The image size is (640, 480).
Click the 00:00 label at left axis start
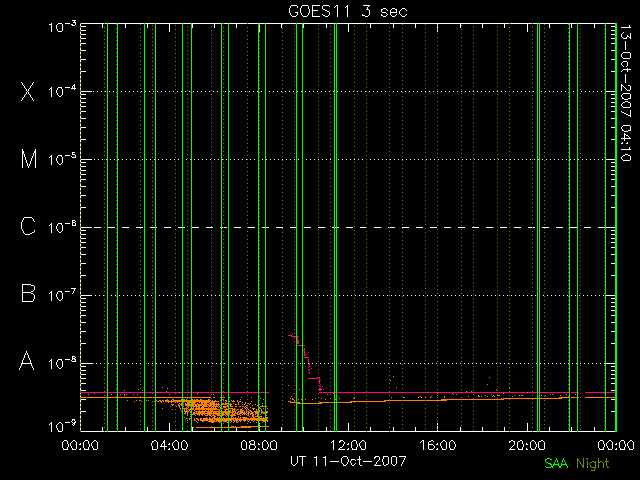[x=80, y=445]
